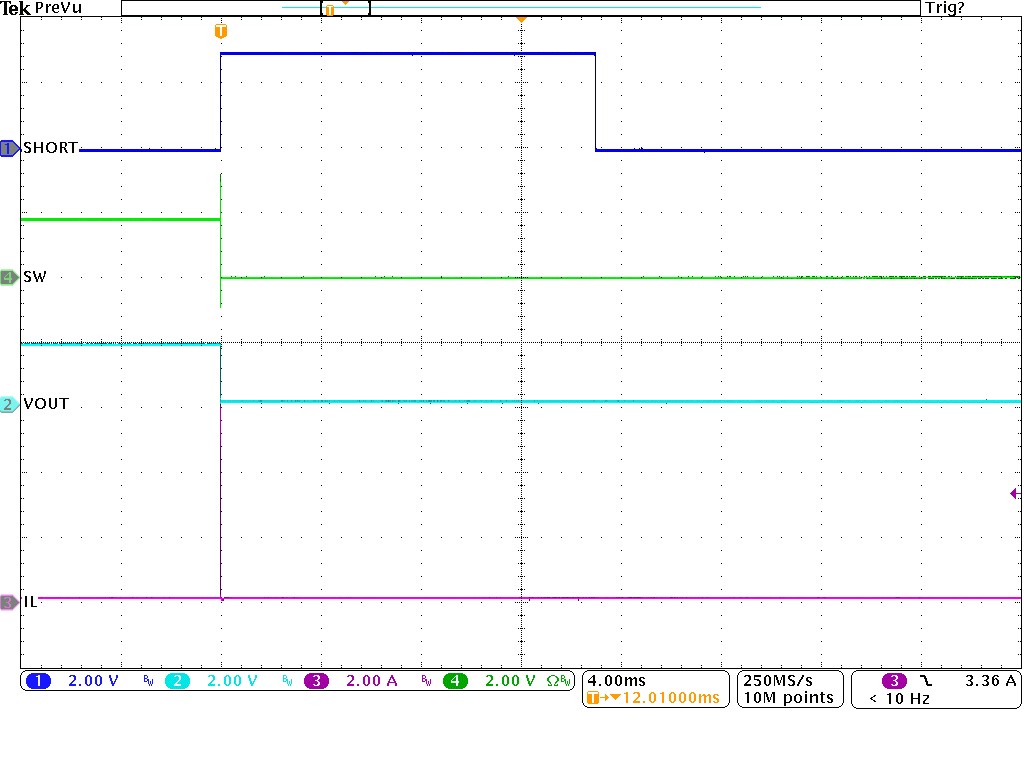Select the blue channel 1 badge

(38, 681)
